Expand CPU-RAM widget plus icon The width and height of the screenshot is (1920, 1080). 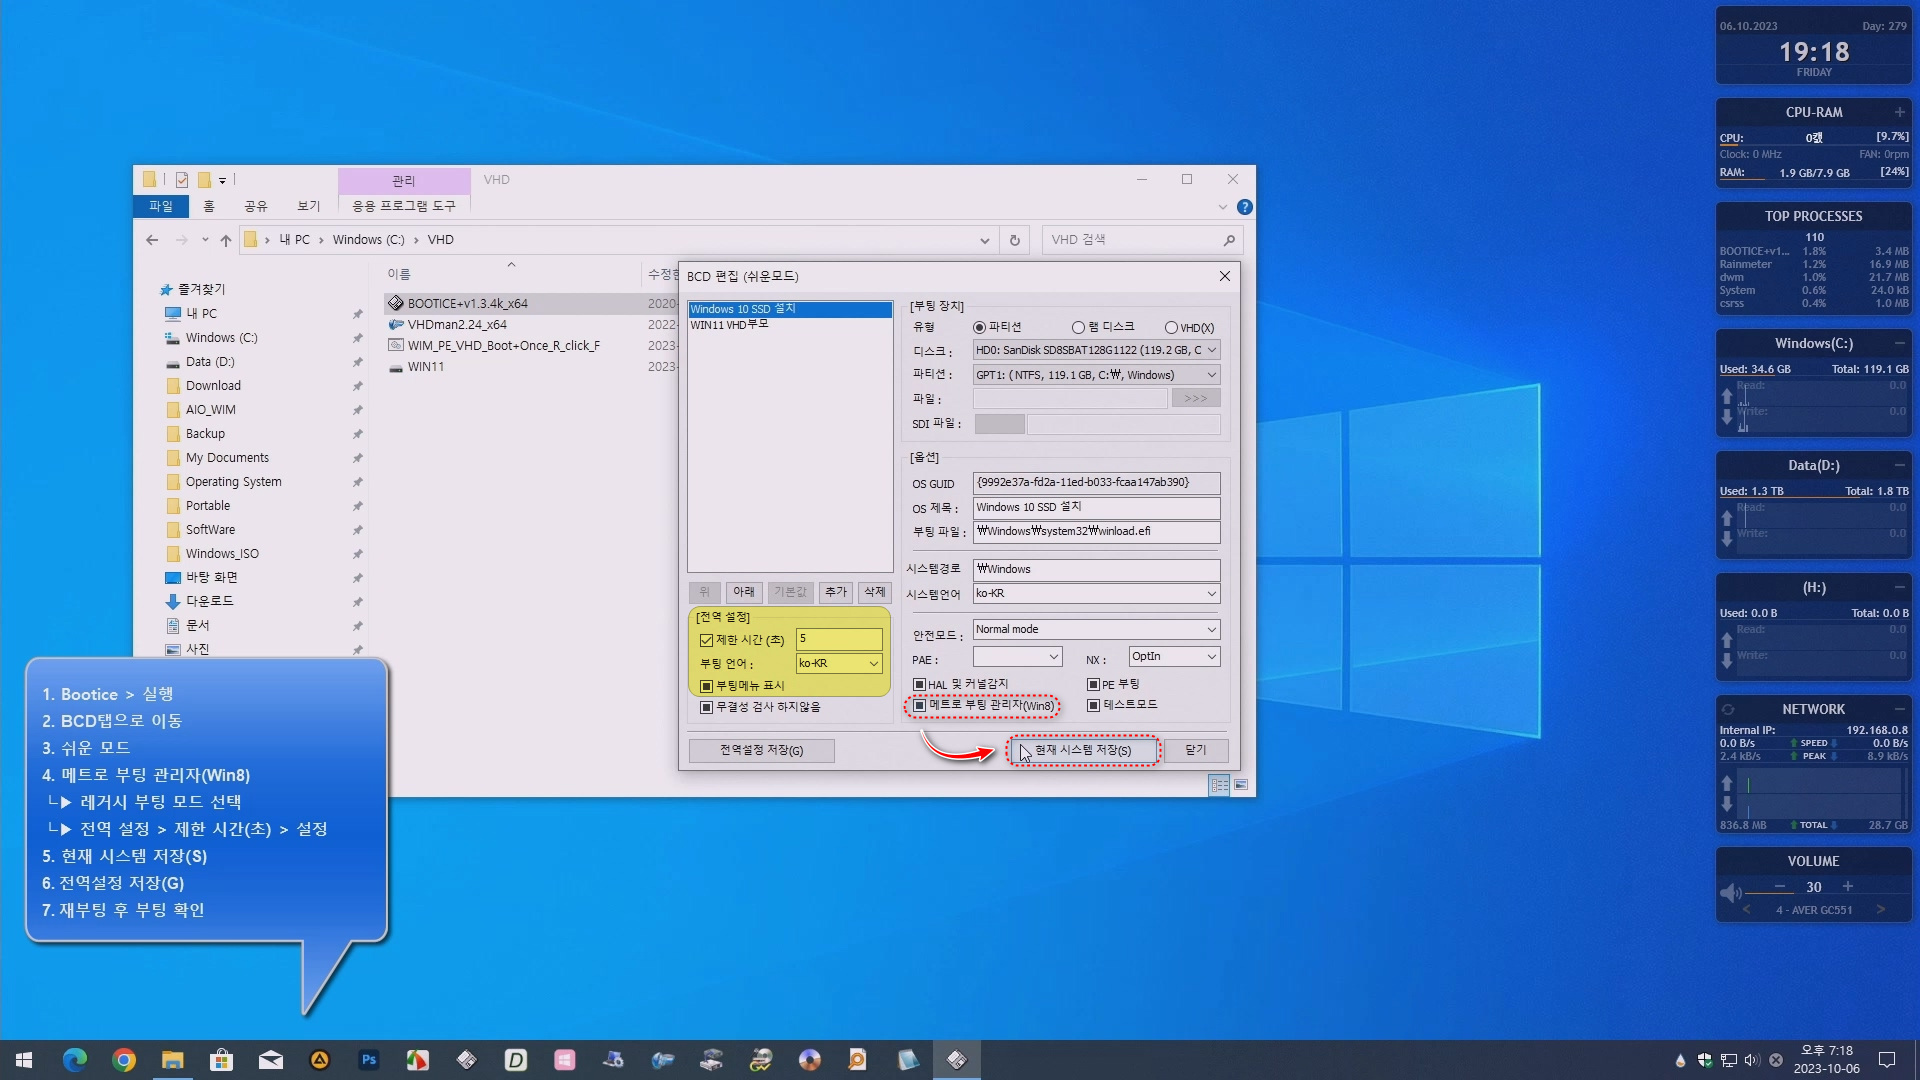pyautogui.click(x=1899, y=112)
